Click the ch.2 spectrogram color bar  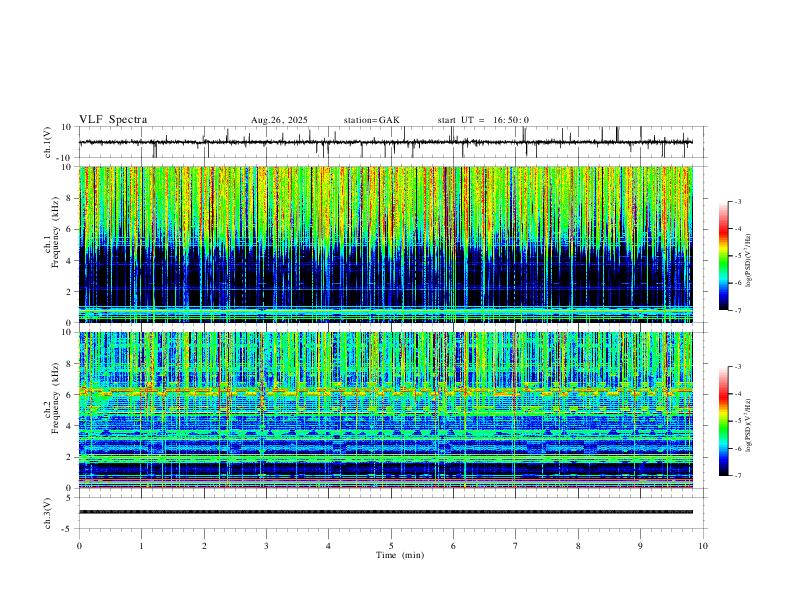pos(723,421)
